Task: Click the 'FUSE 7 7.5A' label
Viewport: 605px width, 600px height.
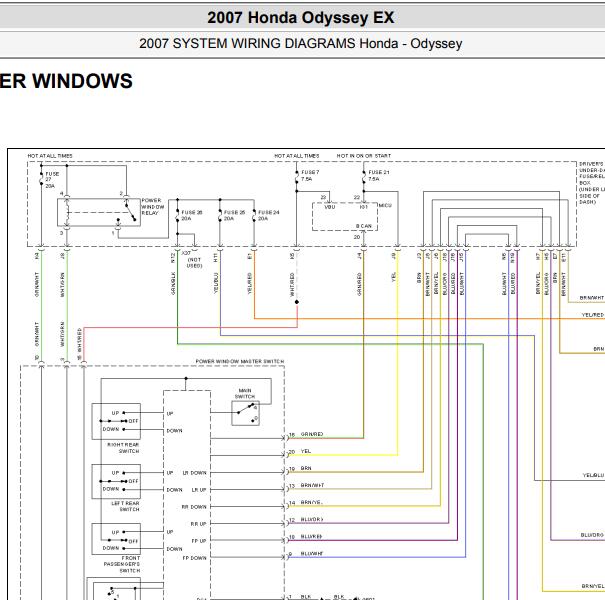Action: (310, 176)
